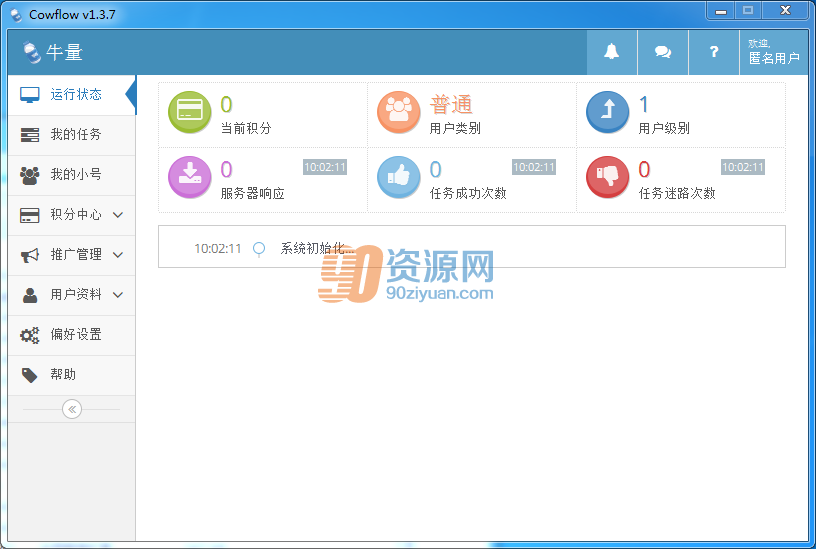Open 我的任务 in the sidebar

(72, 135)
